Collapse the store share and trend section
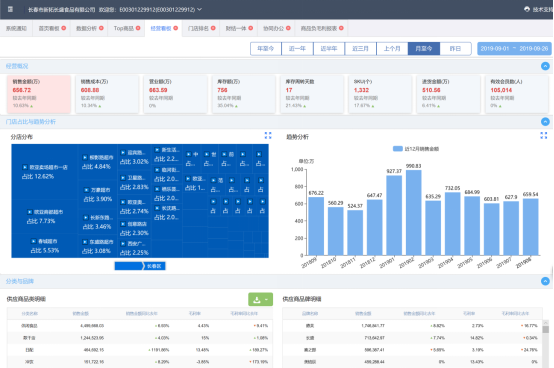Viewport: 554px width, 368px height. 545,121
